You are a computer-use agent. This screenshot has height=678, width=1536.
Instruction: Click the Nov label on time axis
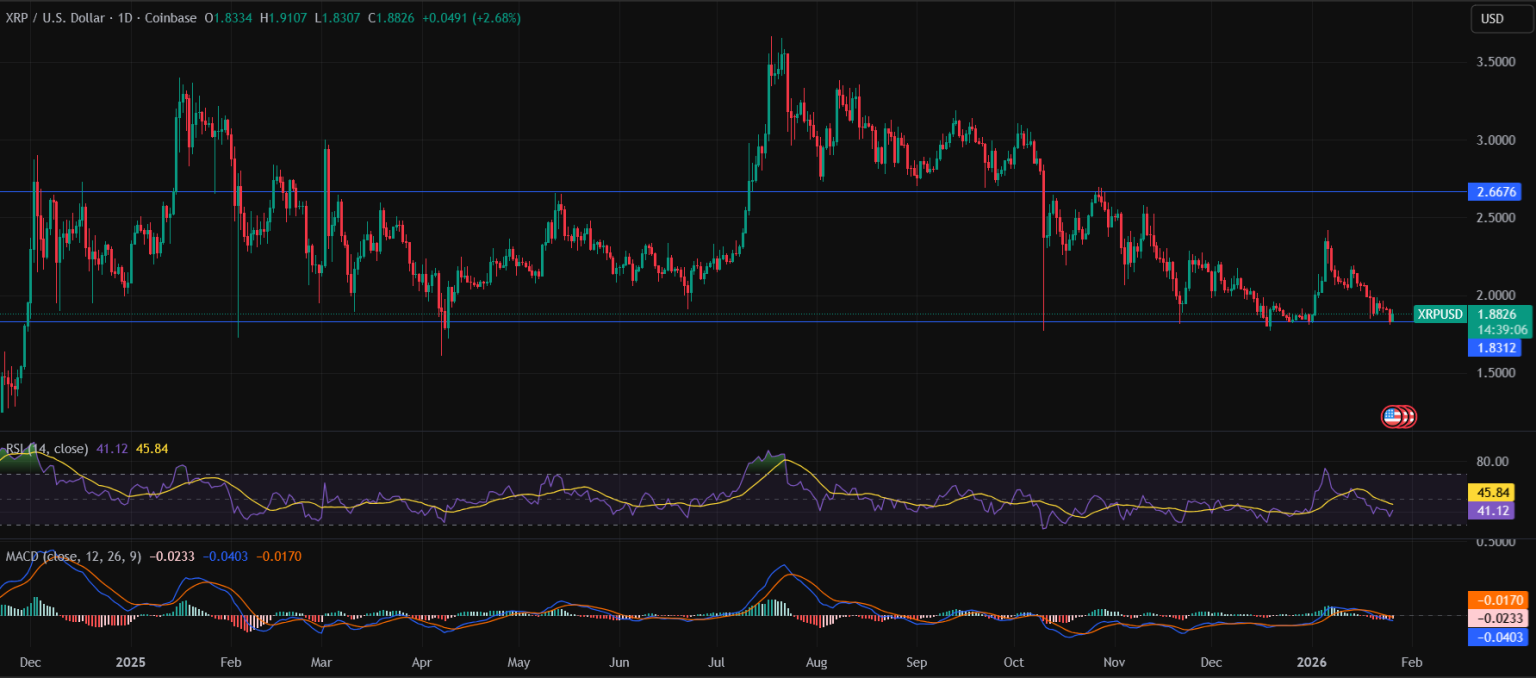(x=1113, y=662)
